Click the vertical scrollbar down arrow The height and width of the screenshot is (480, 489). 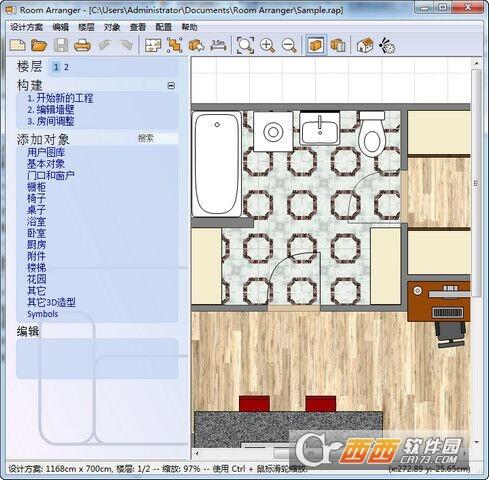click(476, 442)
